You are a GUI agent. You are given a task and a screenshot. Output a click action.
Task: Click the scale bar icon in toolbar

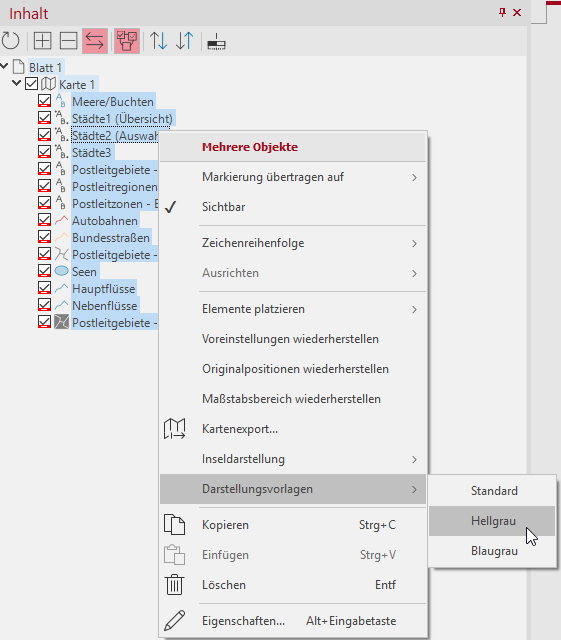216,42
